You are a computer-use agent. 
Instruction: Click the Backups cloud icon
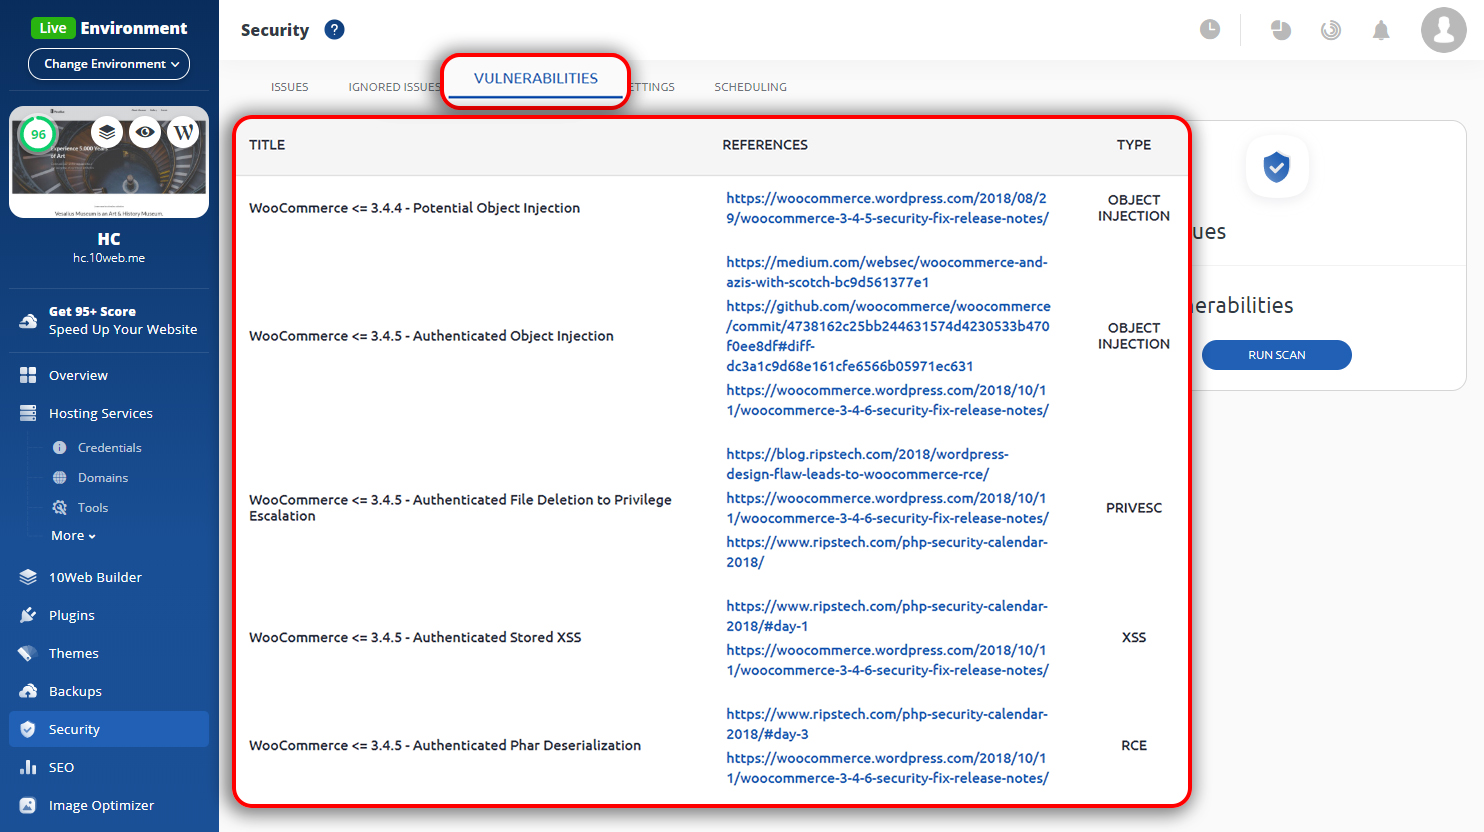coord(28,691)
